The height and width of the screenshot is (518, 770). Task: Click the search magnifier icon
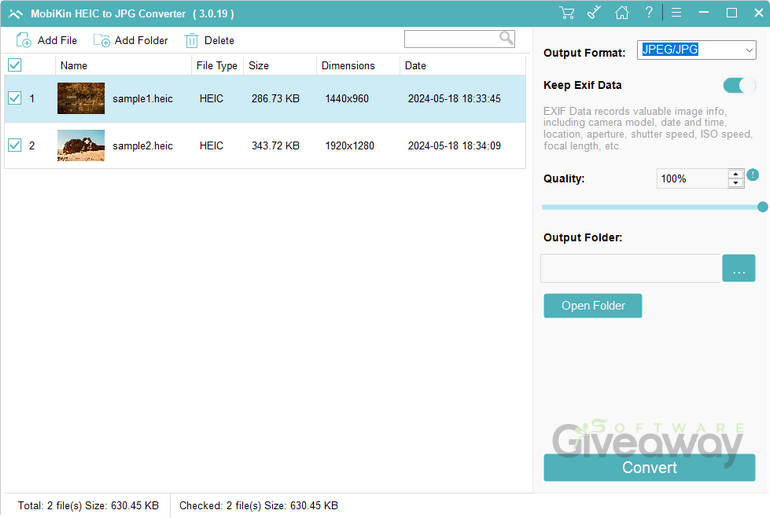pos(506,38)
